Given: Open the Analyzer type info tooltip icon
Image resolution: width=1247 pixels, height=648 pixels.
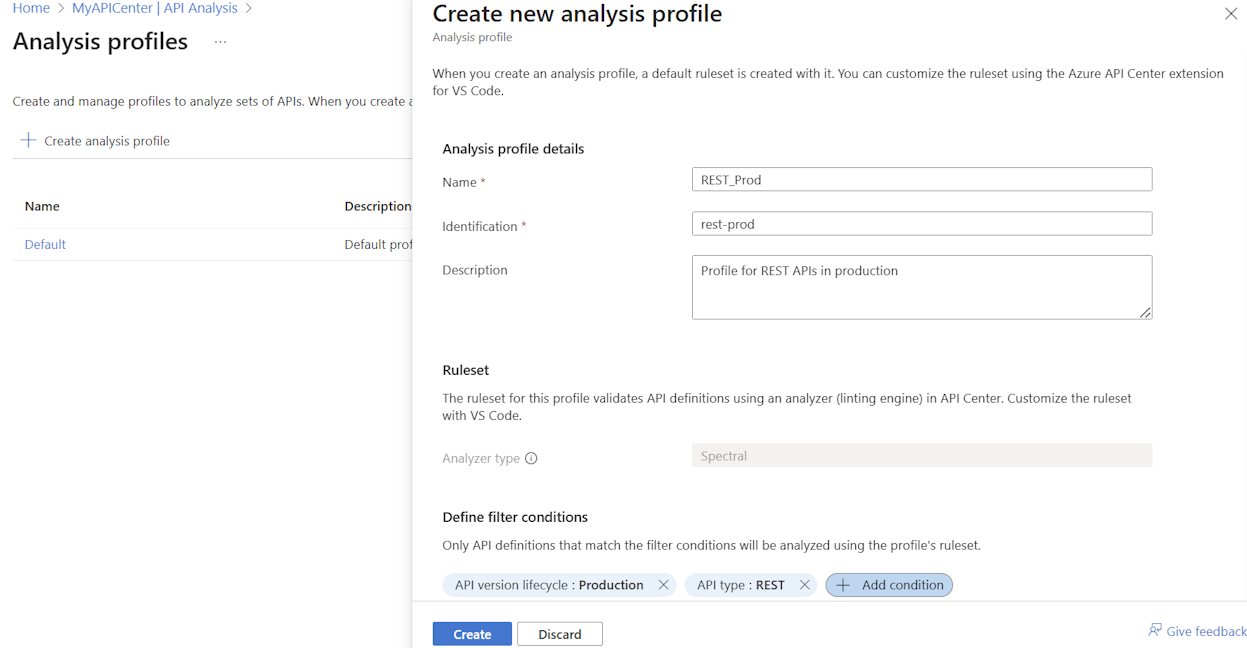Looking at the screenshot, I should click(531, 457).
